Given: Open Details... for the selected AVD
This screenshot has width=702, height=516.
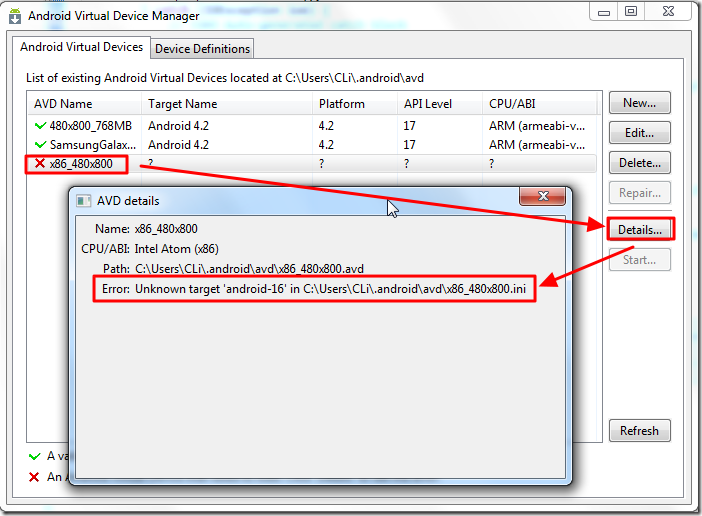Looking at the screenshot, I should pos(640,230).
